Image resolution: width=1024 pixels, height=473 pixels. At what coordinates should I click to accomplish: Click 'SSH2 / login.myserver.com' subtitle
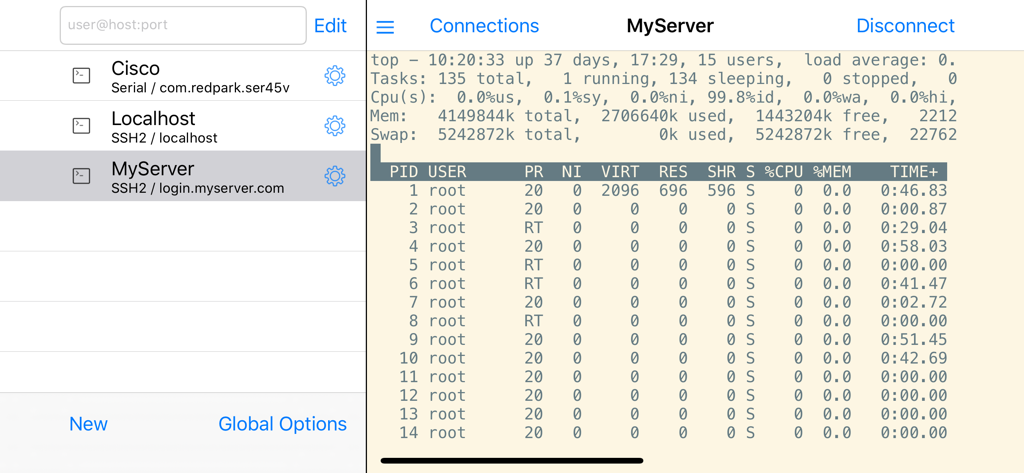pyautogui.click(x=198, y=188)
